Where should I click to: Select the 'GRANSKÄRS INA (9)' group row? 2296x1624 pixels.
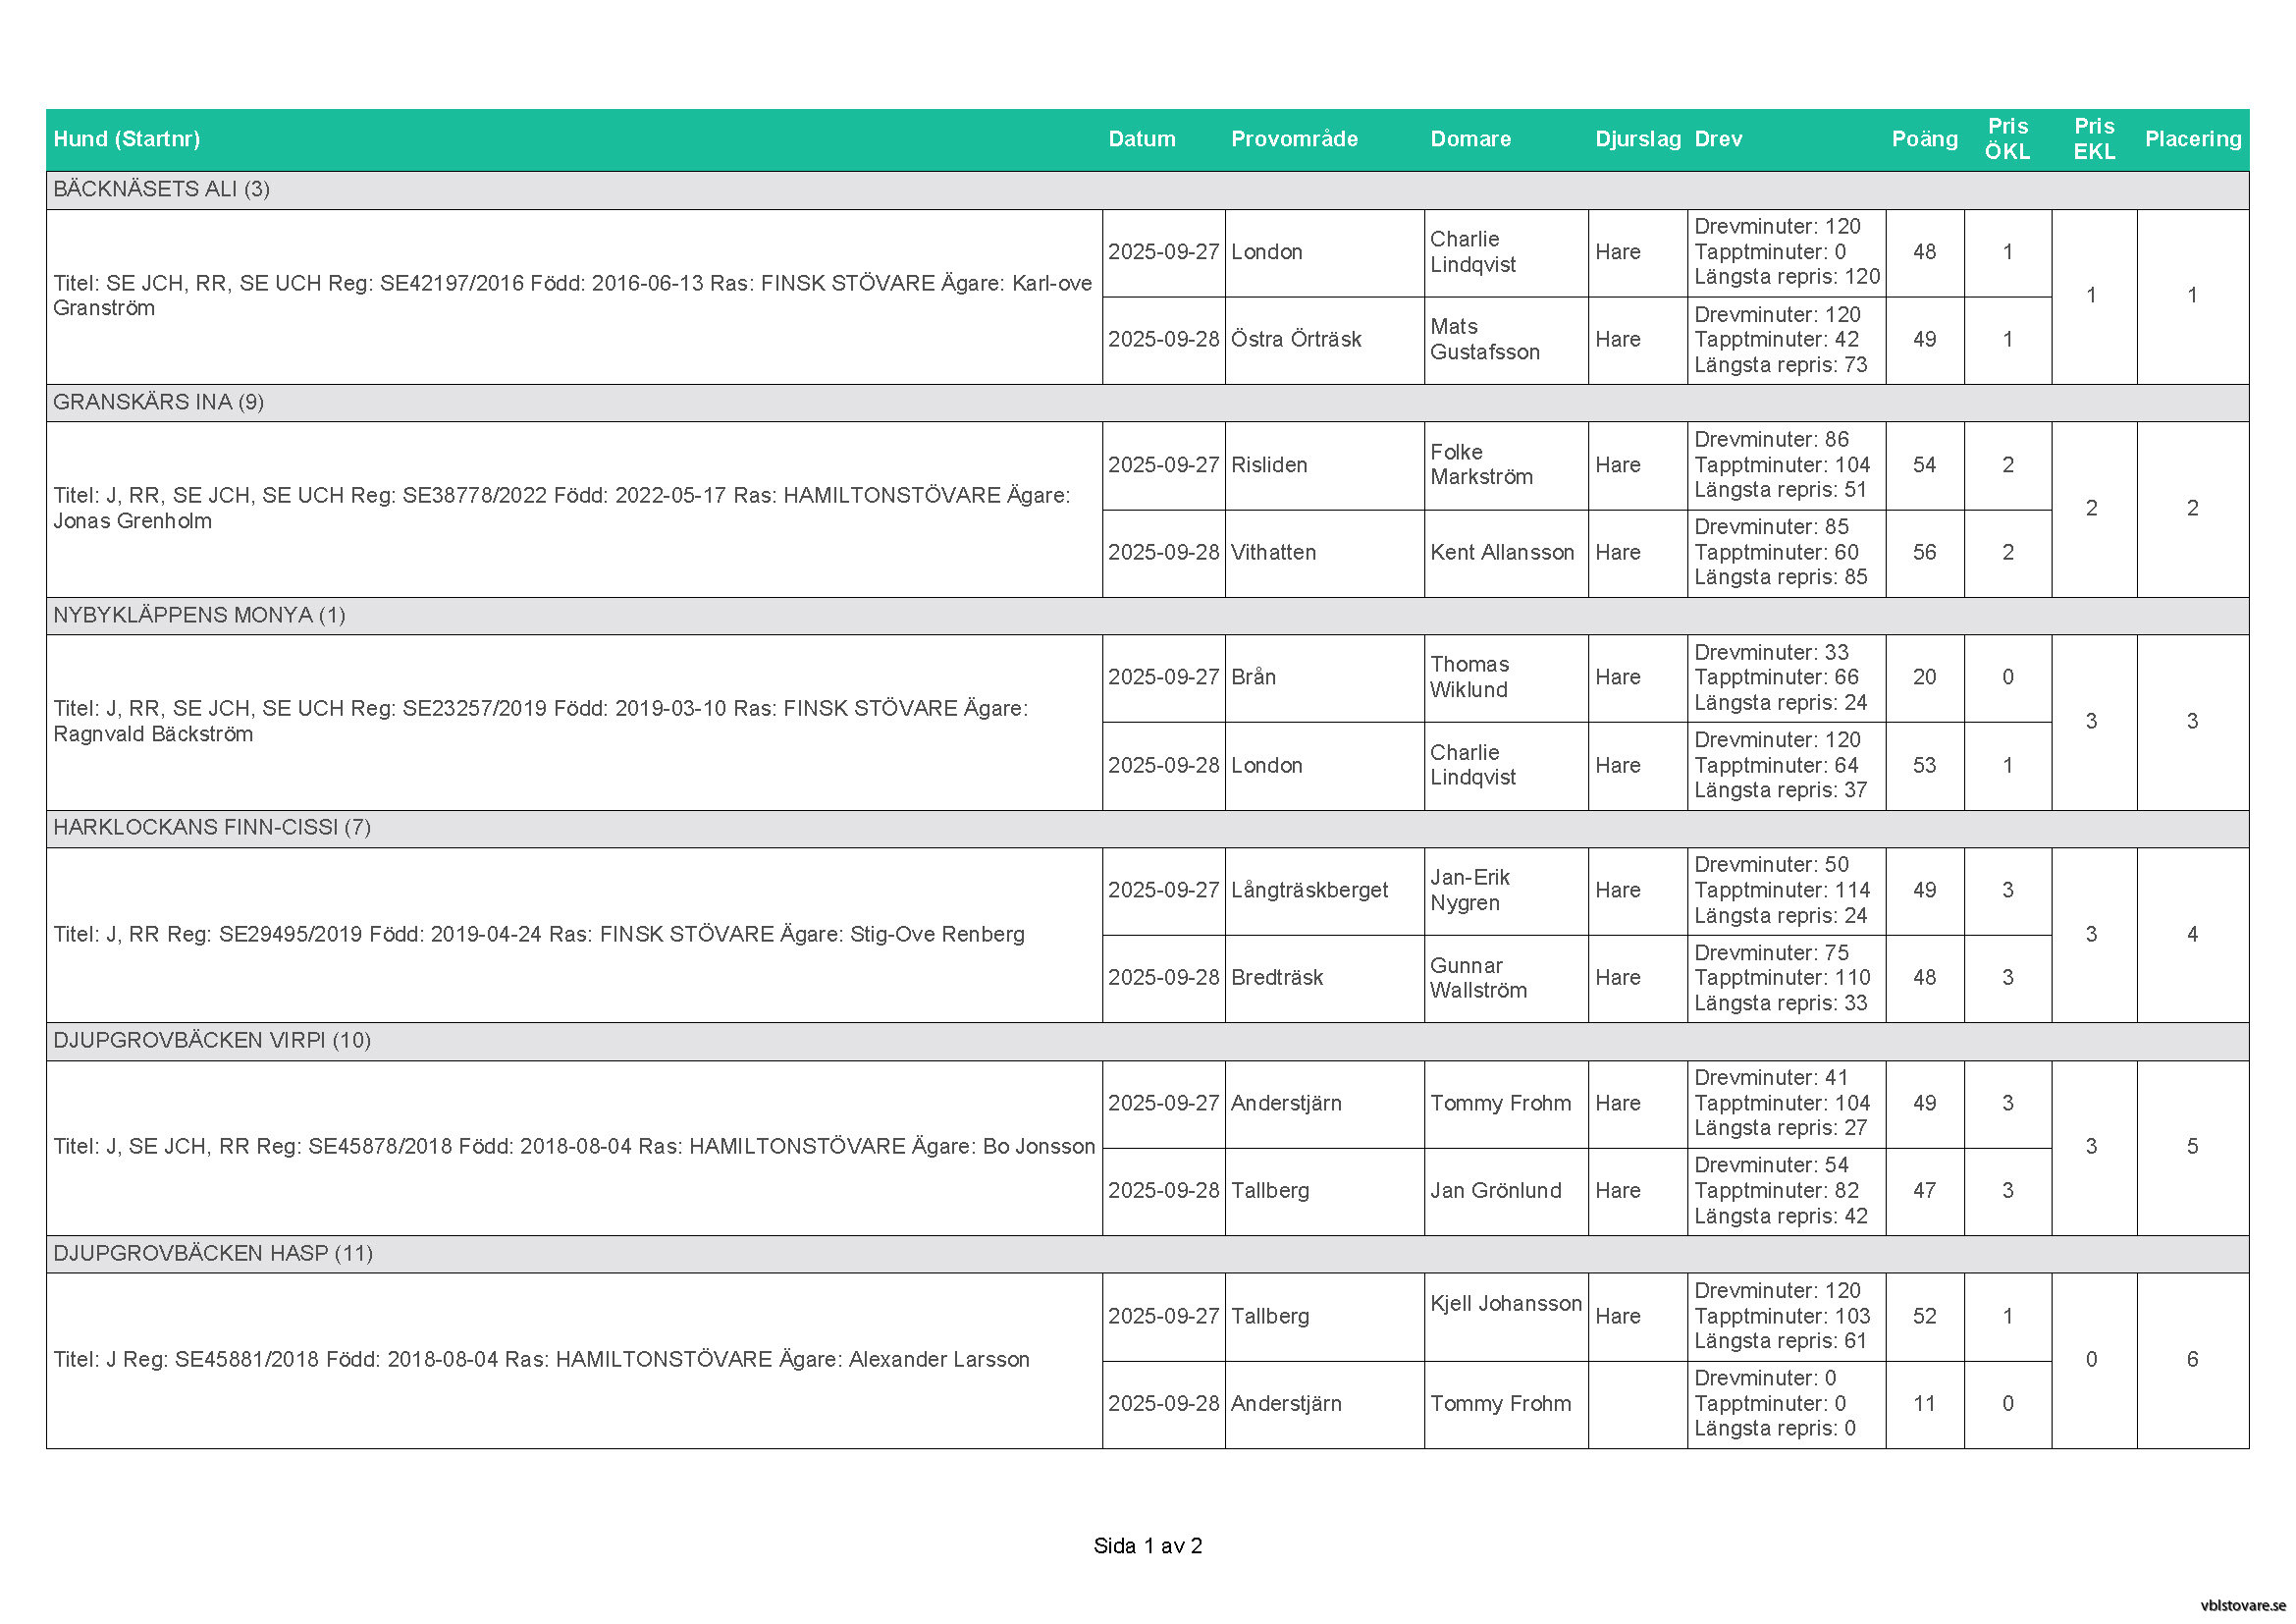[x=1147, y=403]
